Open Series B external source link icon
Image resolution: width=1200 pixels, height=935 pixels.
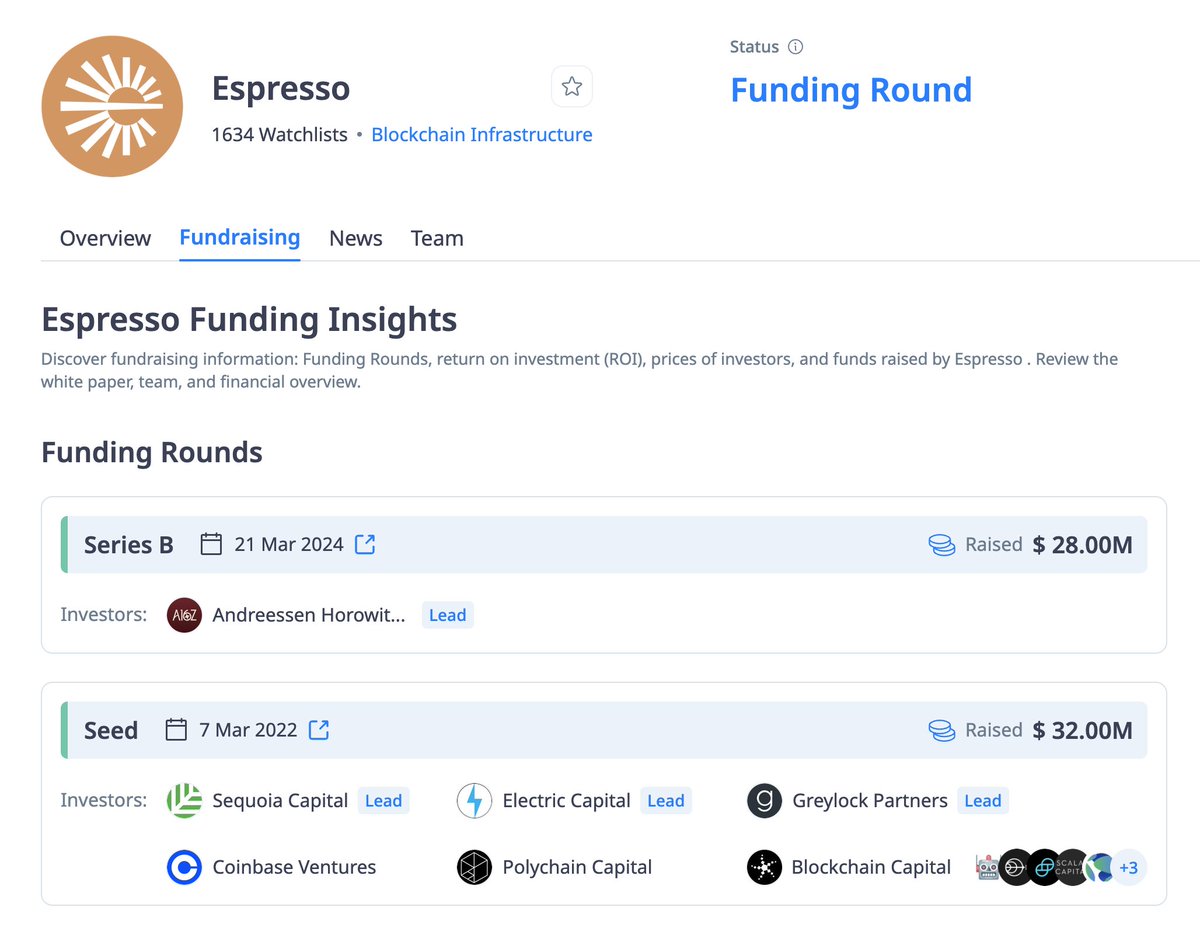click(366, 544)
